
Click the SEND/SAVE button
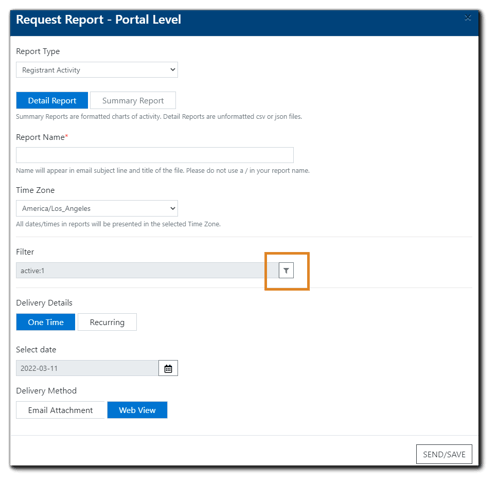(444, 454)
